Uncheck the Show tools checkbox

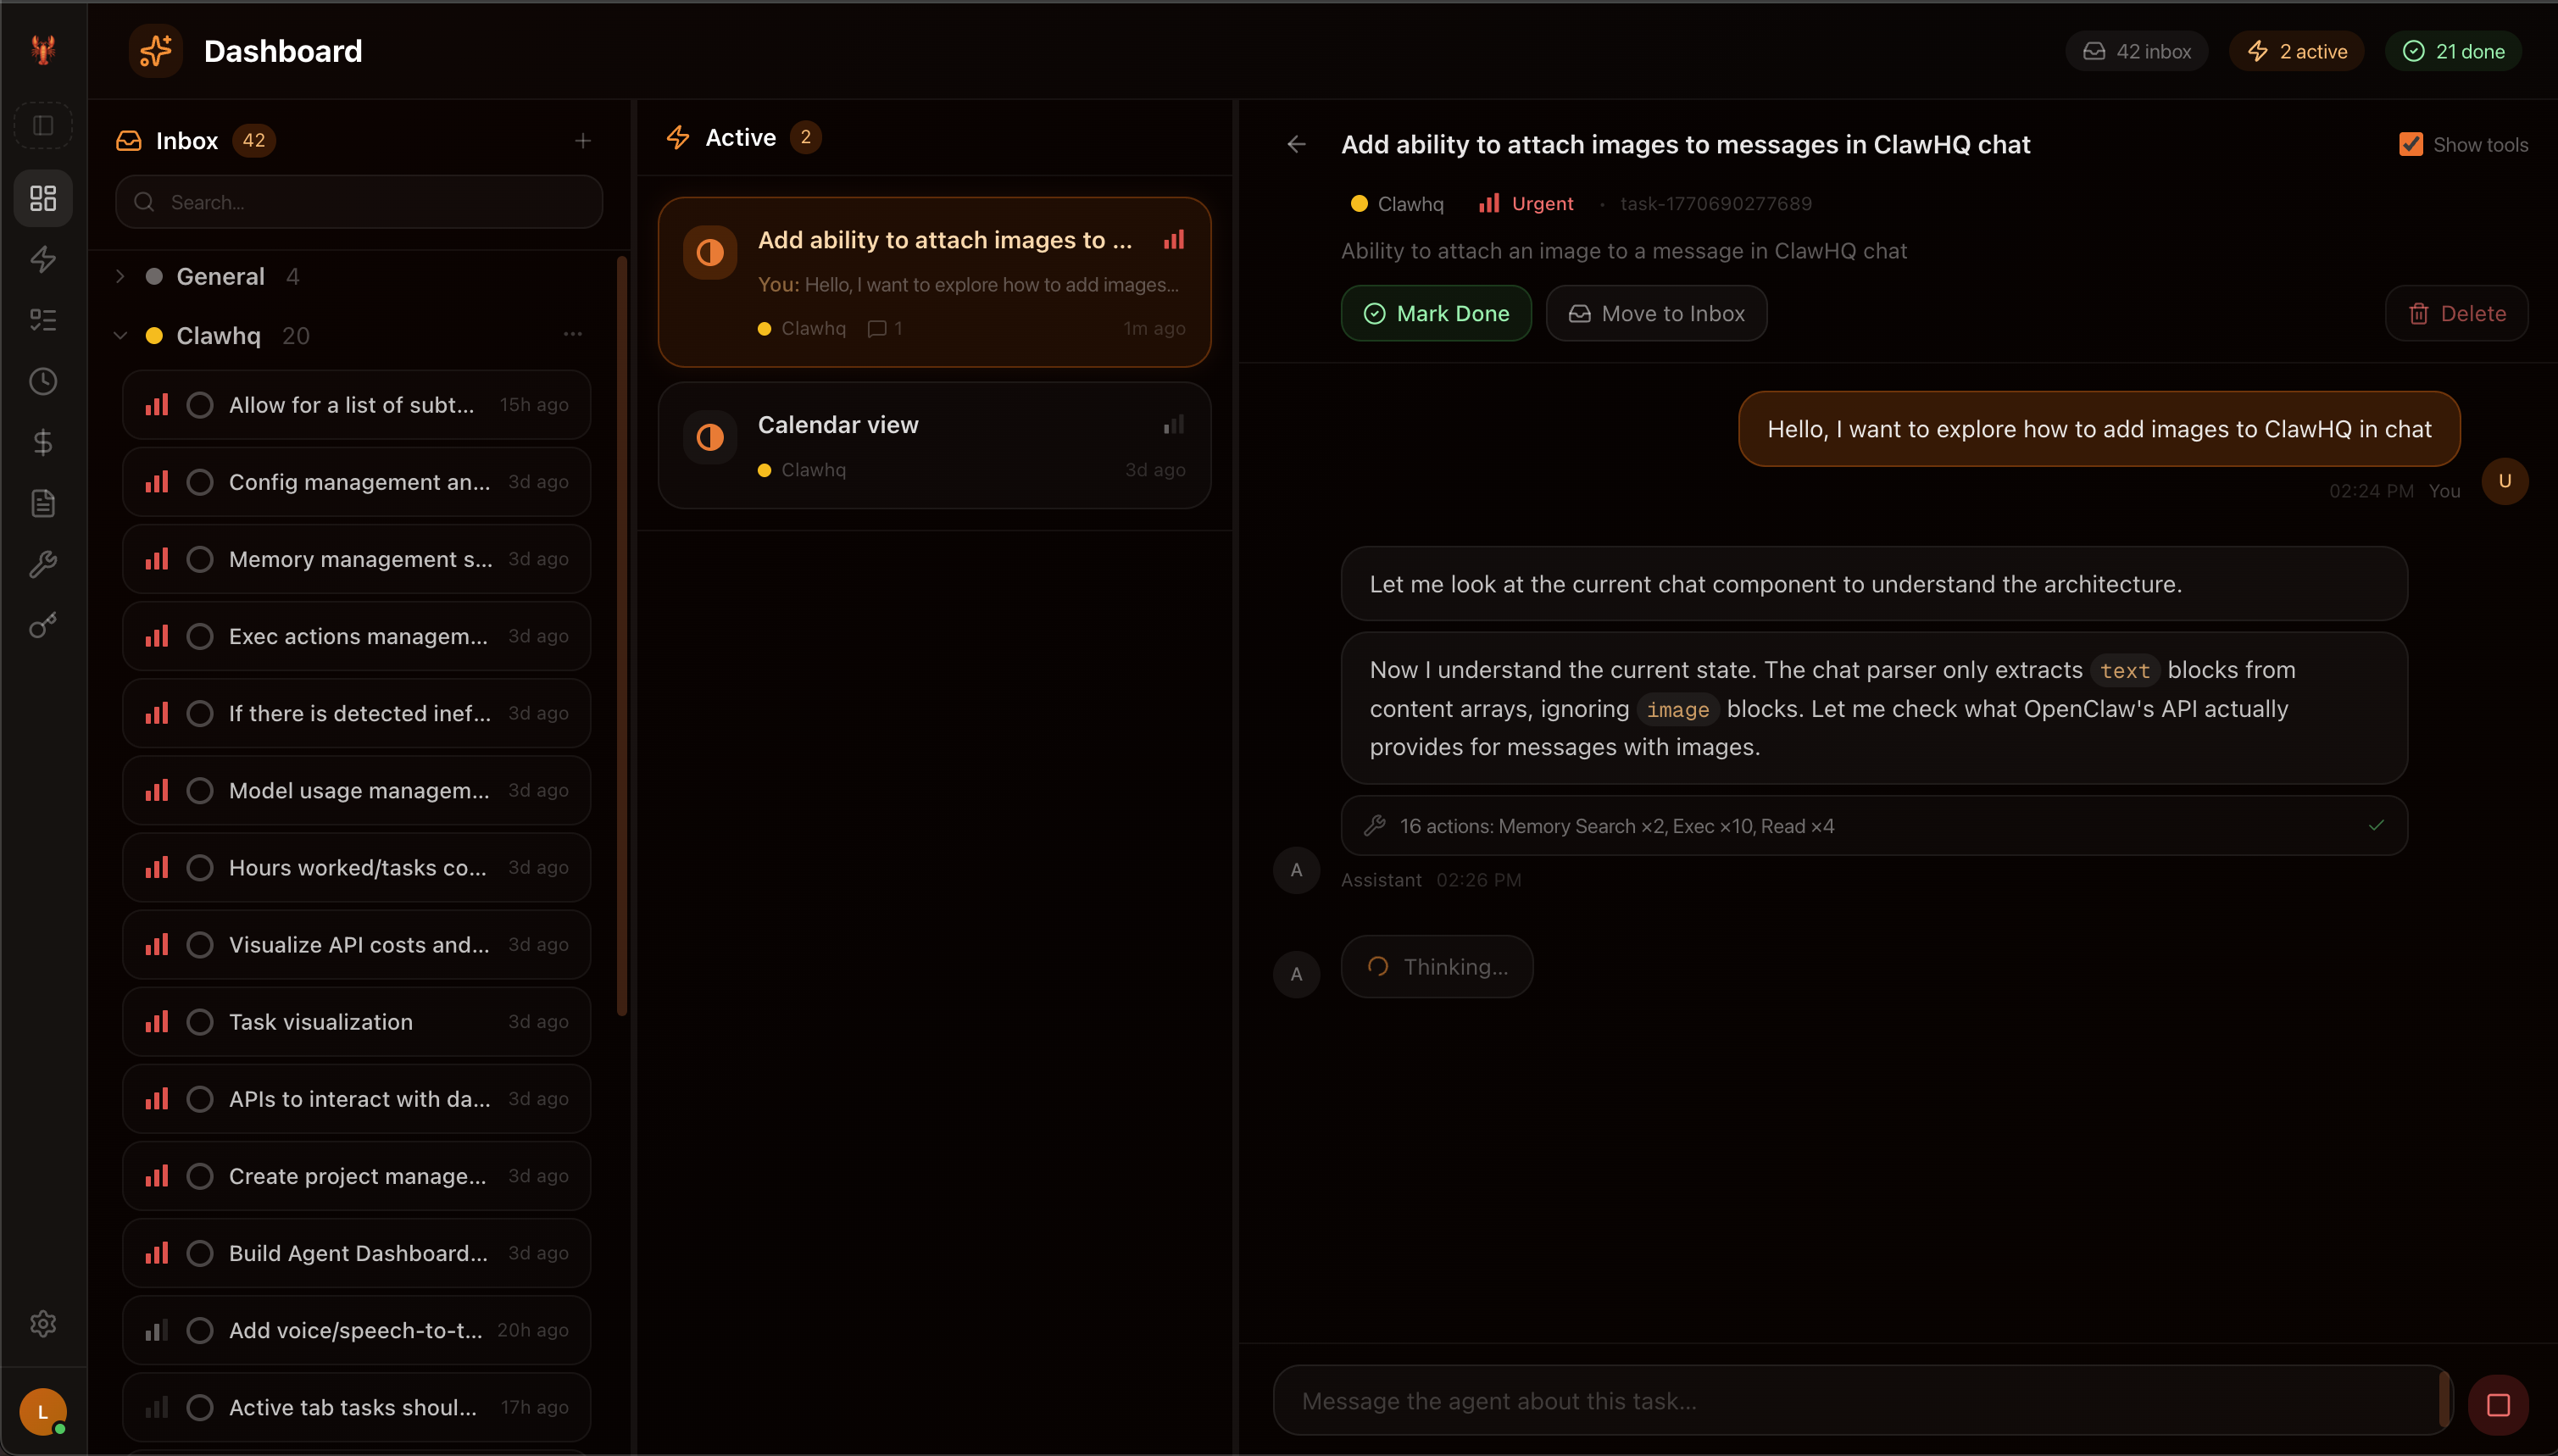pos(2411,144)
